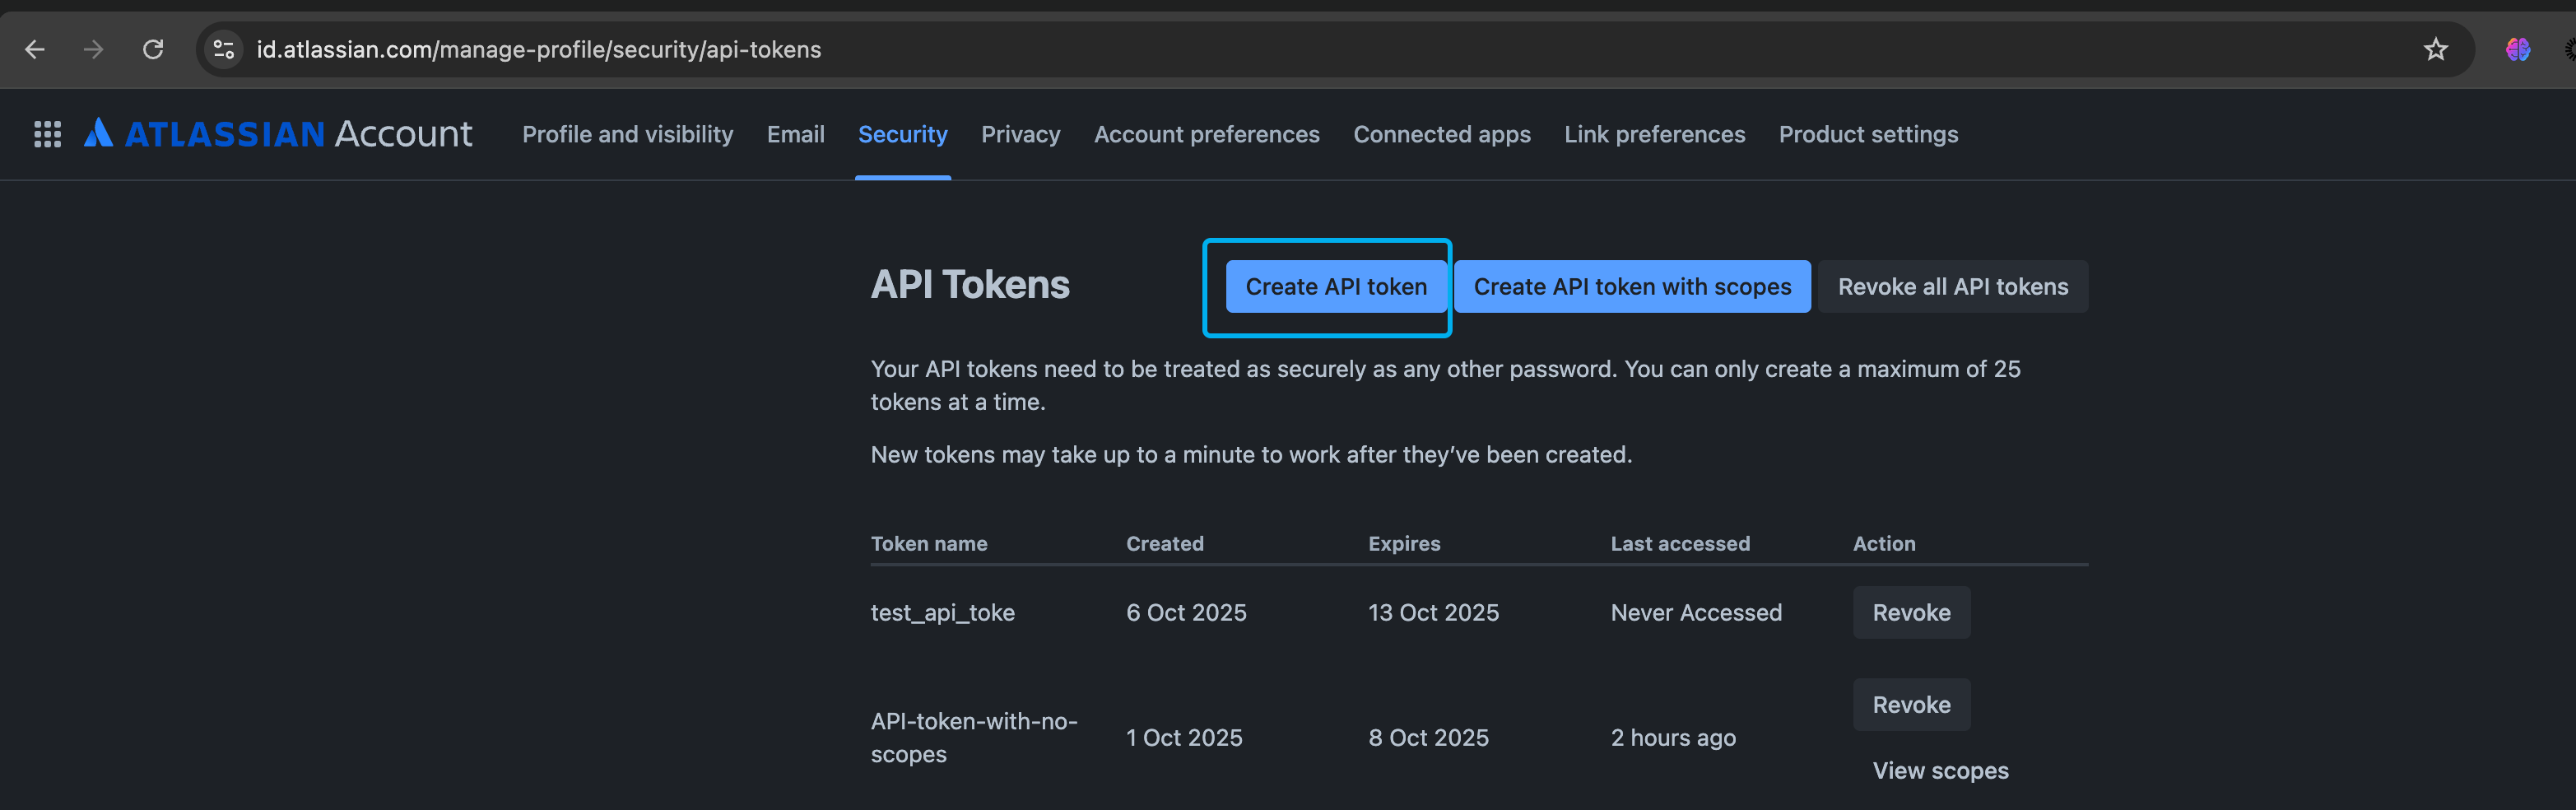Click Create API token with scopes

[1632, 287]
